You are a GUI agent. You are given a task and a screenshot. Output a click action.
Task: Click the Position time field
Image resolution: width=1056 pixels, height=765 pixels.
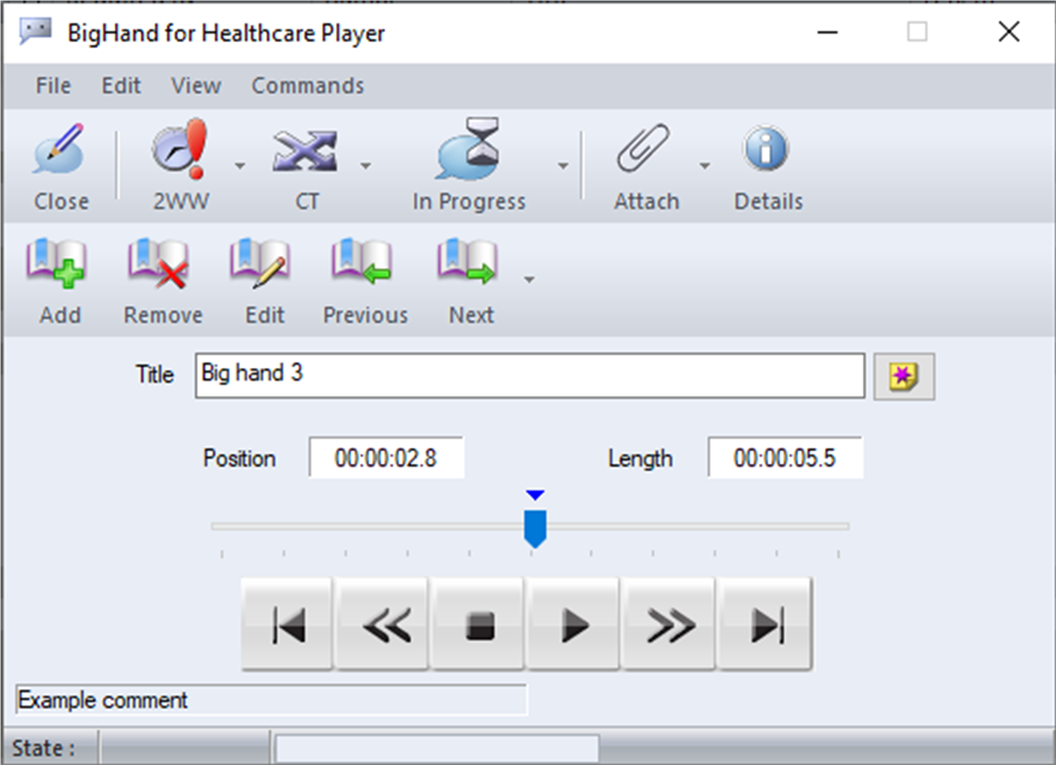click(386, 458)
